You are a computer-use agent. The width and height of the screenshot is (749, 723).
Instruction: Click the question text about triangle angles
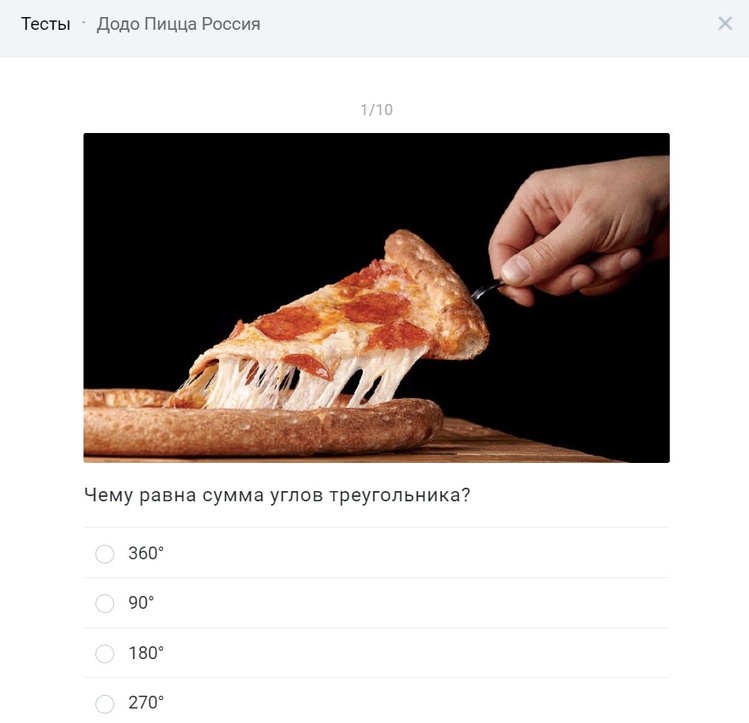coord(277,495)
